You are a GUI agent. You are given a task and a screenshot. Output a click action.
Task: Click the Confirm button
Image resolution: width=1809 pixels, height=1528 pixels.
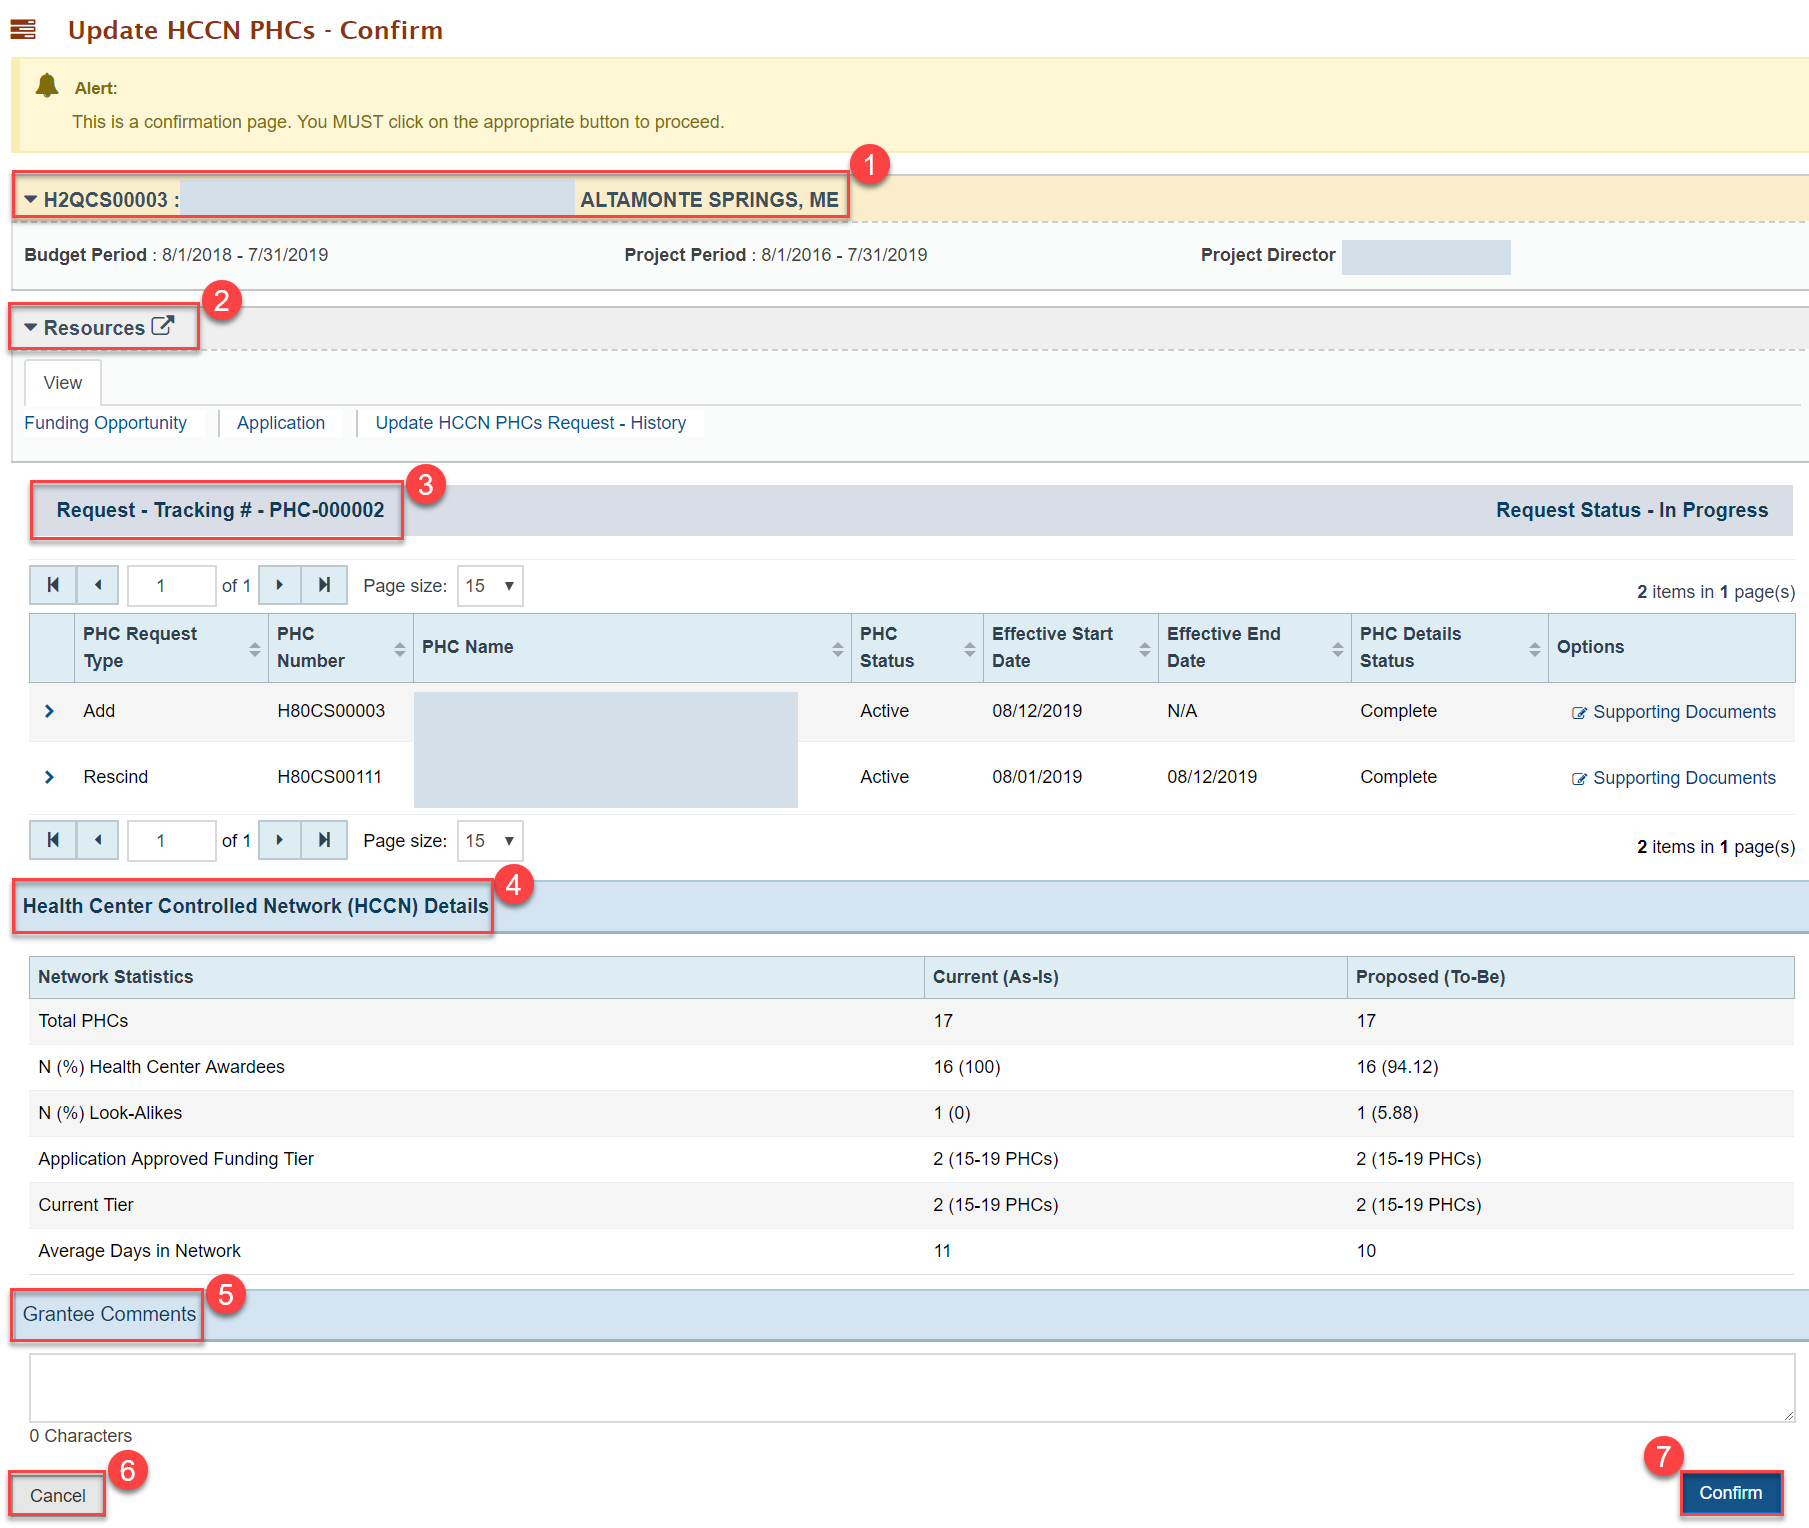pyautogui.click(x=1731, y=1493)
